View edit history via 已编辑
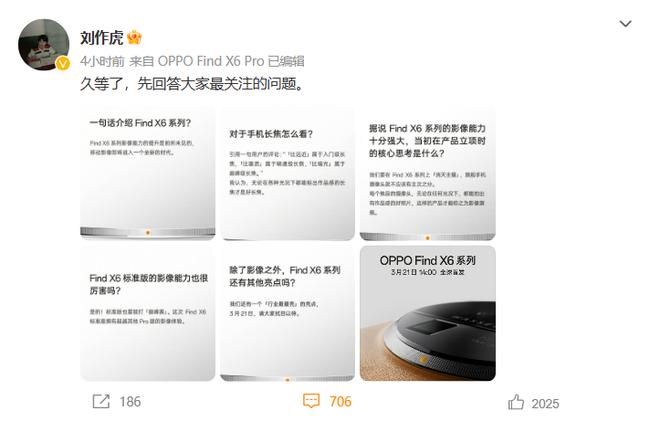 point(286,61)
